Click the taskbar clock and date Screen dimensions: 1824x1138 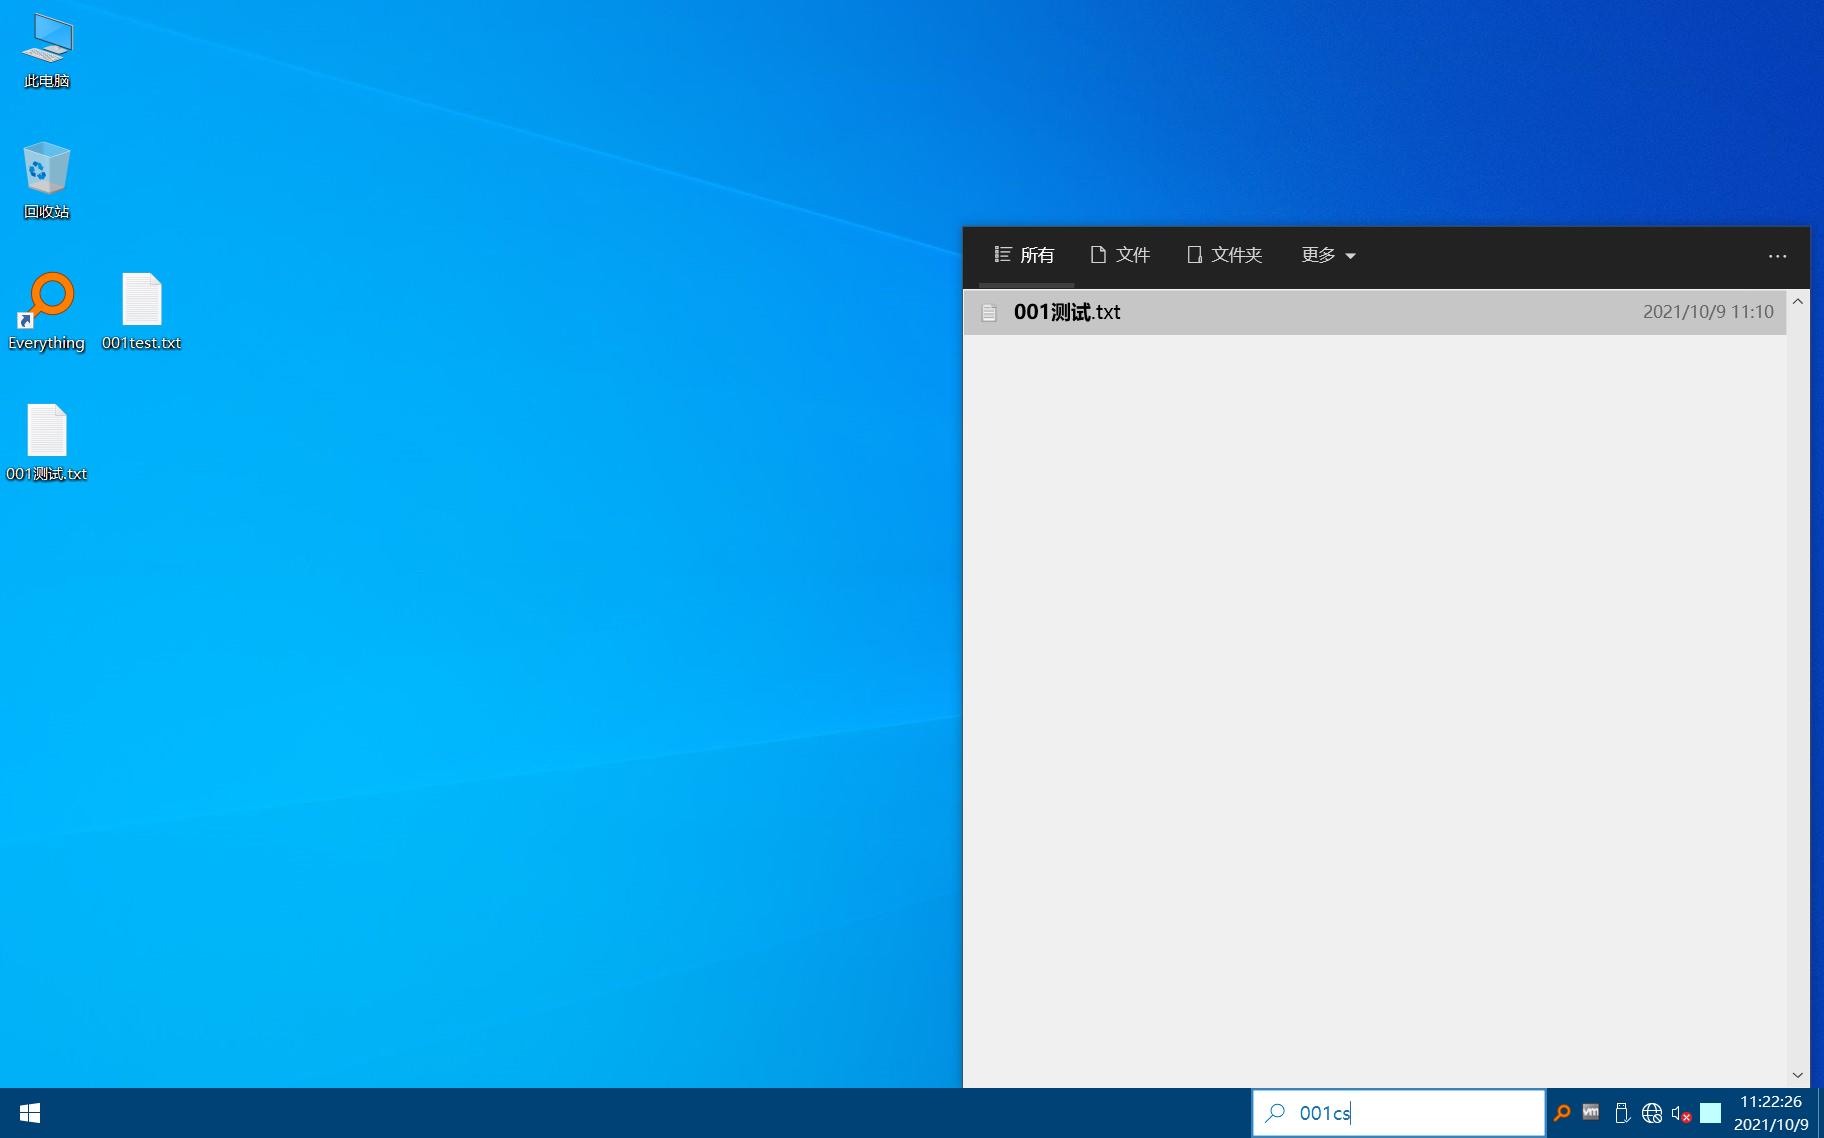[x=1770, y=1113]
